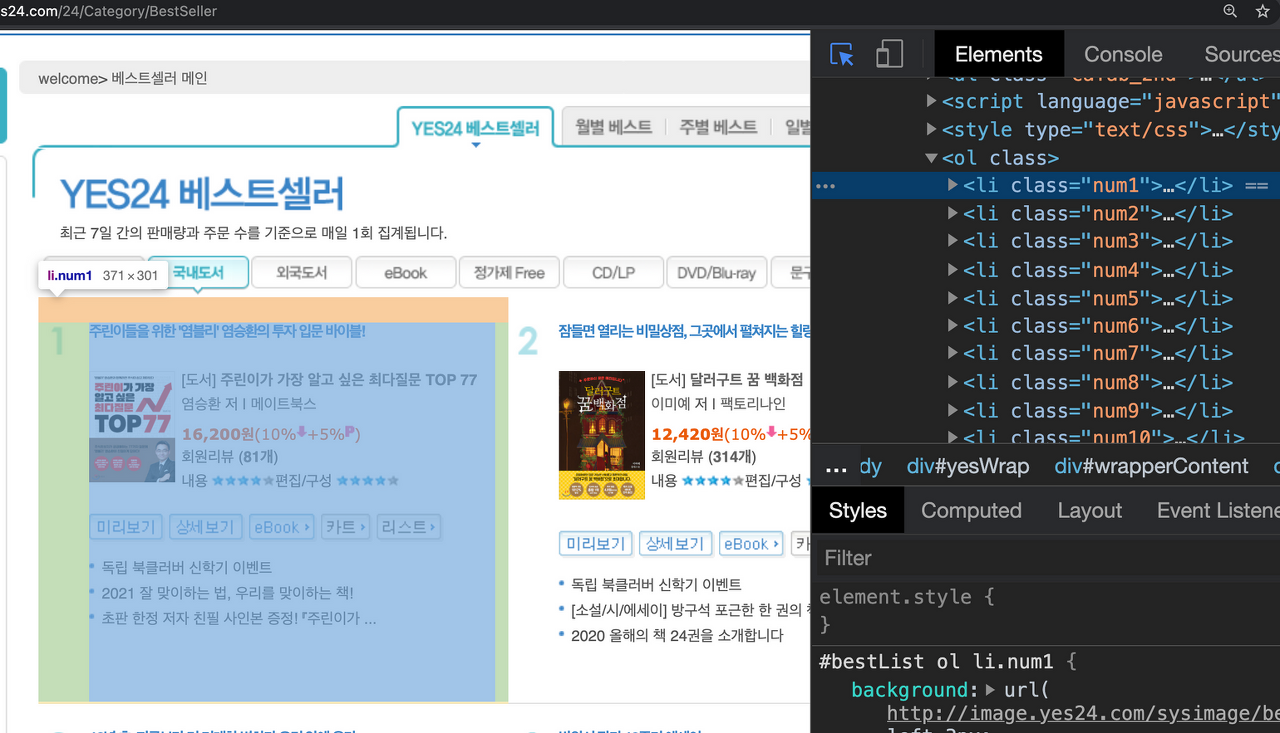Click the 염승환 author link
1280x733 pixels.
point(202,403)
